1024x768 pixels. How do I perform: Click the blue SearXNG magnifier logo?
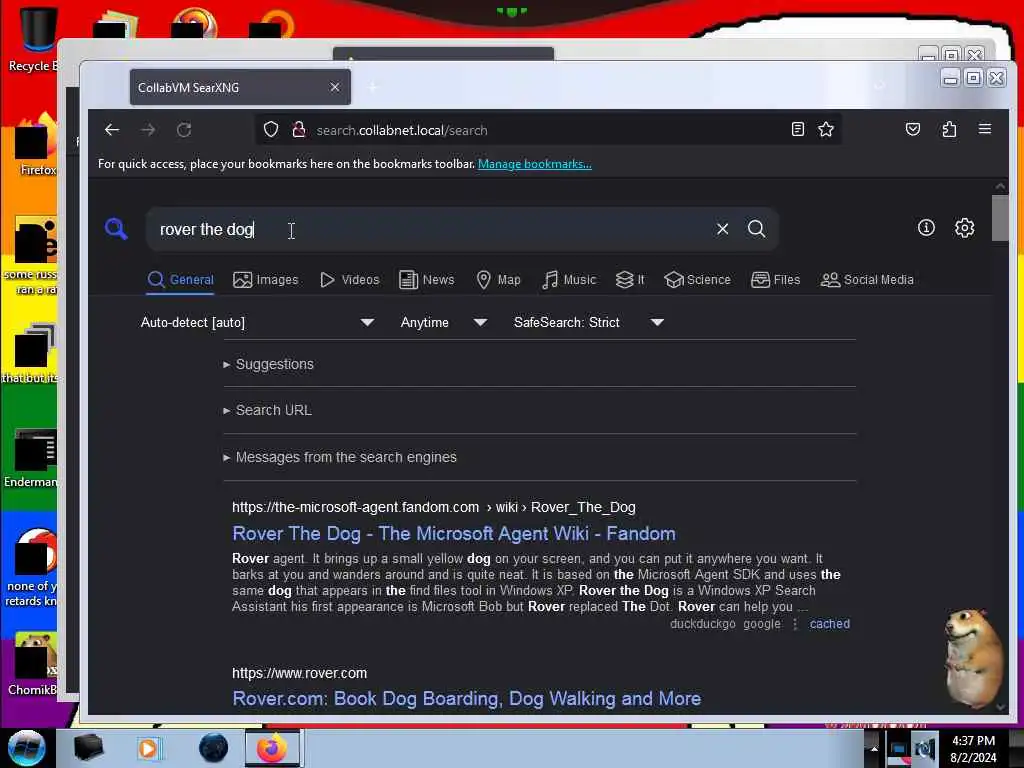point(116,229)
